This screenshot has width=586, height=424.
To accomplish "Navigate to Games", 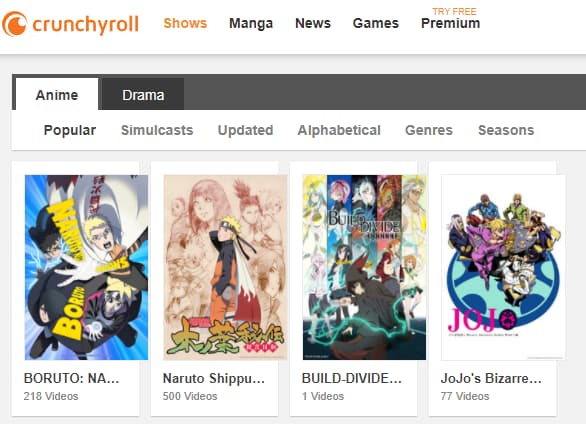I will (x=376, y=23).
